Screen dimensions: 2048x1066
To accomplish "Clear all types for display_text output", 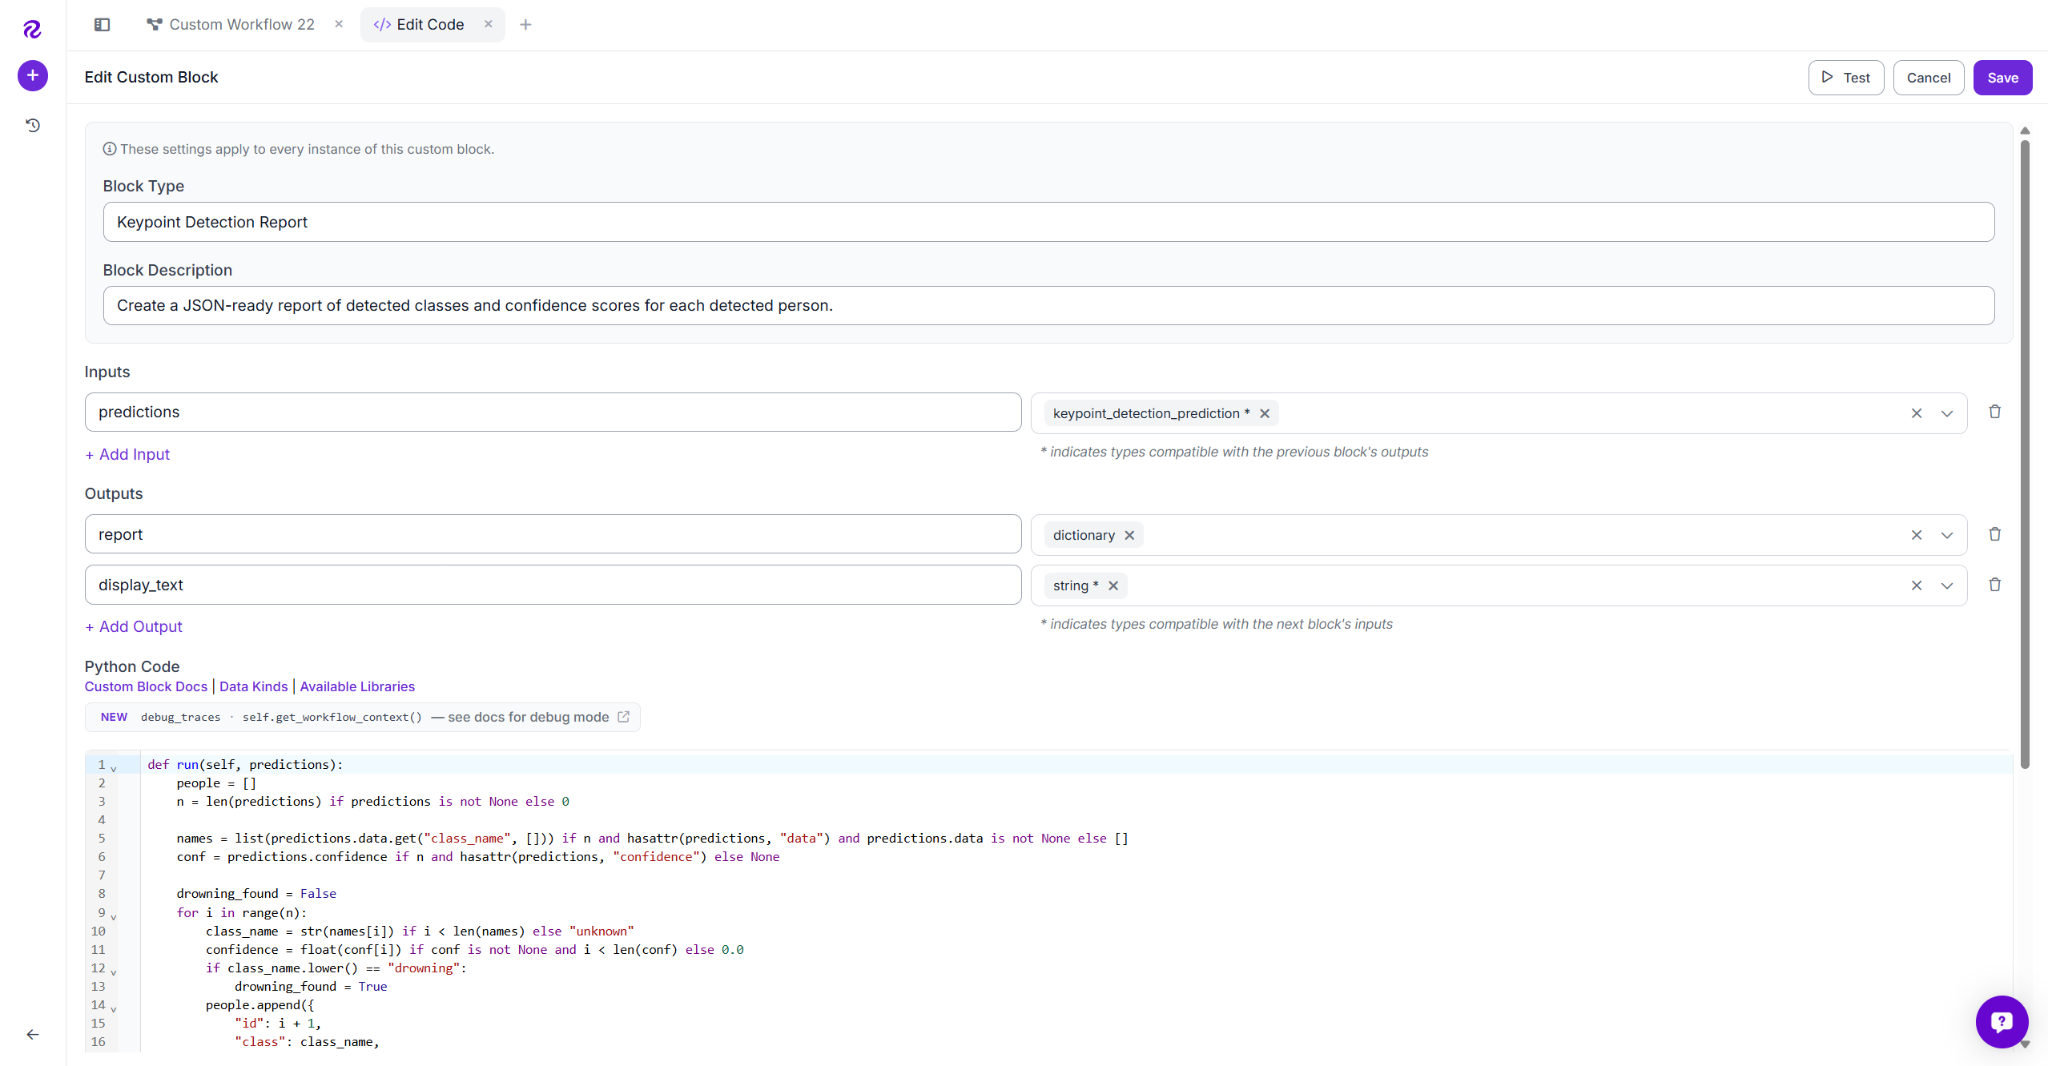I will click(x=1916, y=586).
